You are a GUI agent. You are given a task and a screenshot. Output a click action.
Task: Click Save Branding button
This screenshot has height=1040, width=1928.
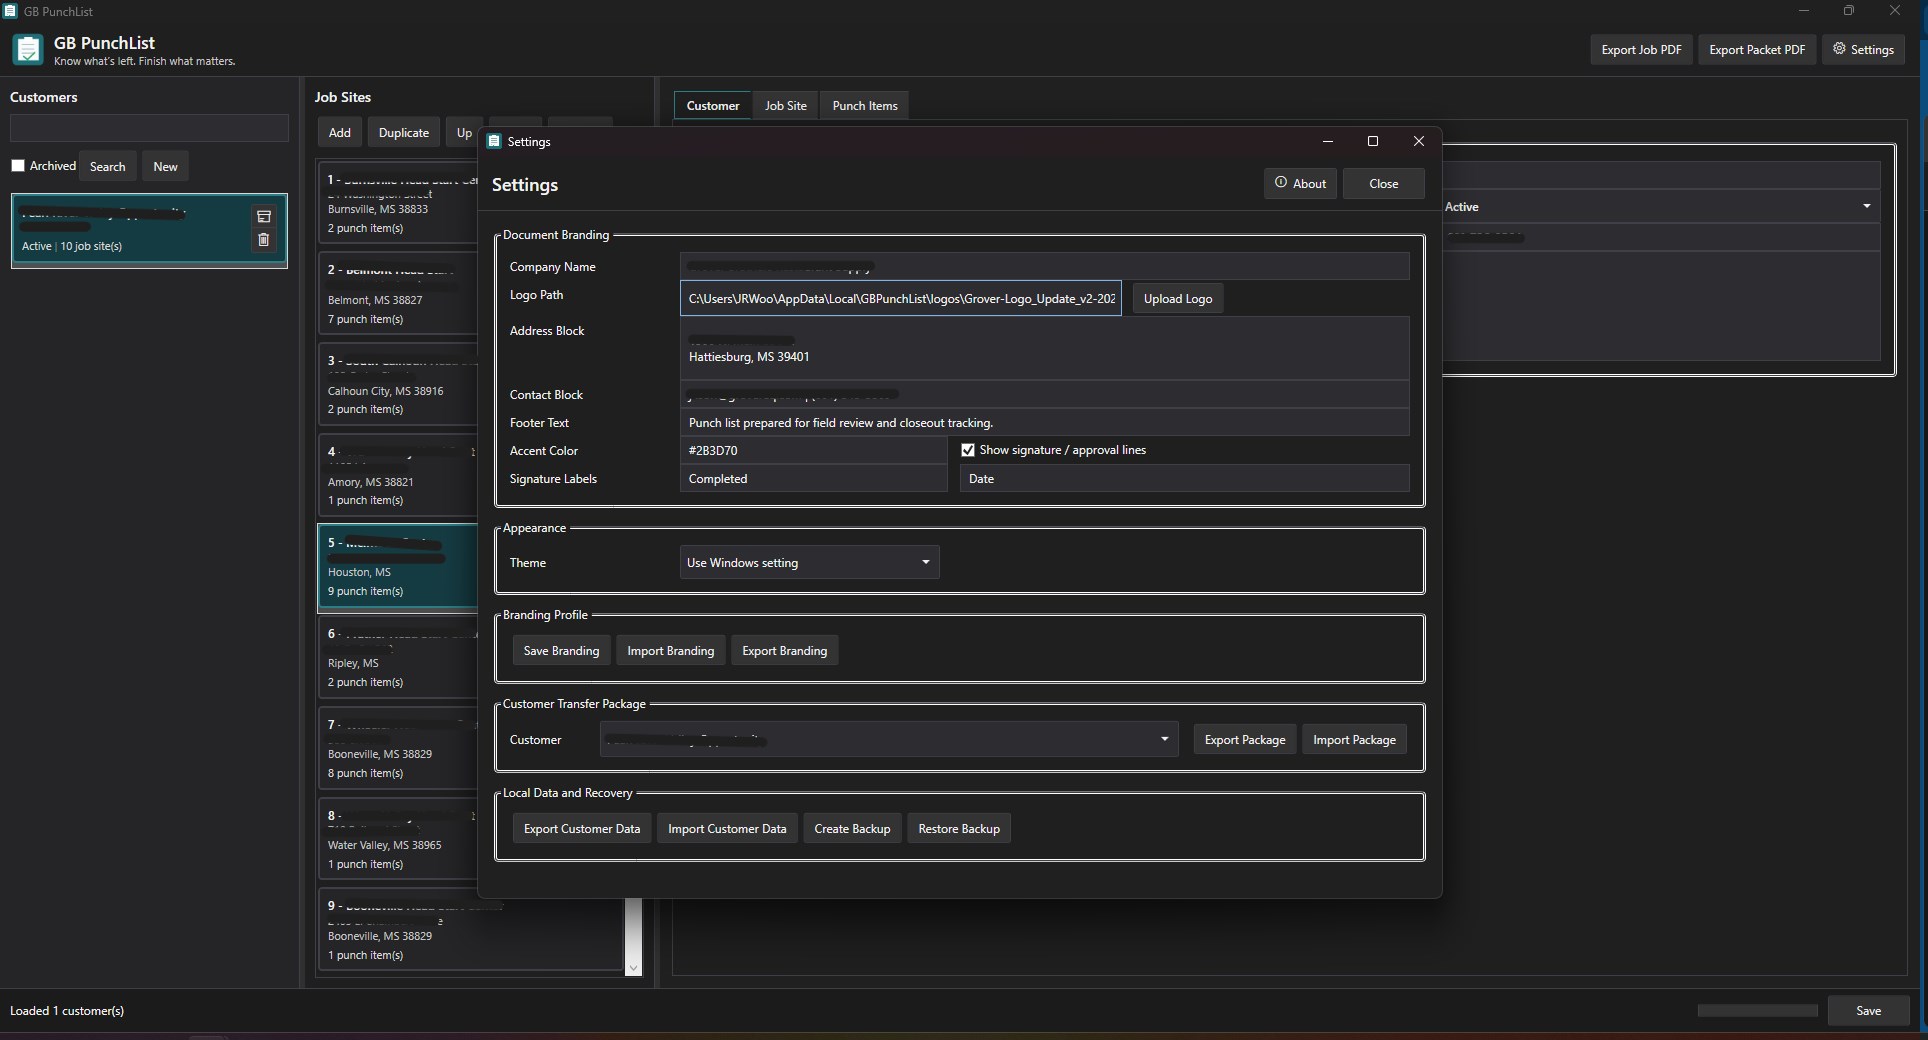click(x=561, y=651)
